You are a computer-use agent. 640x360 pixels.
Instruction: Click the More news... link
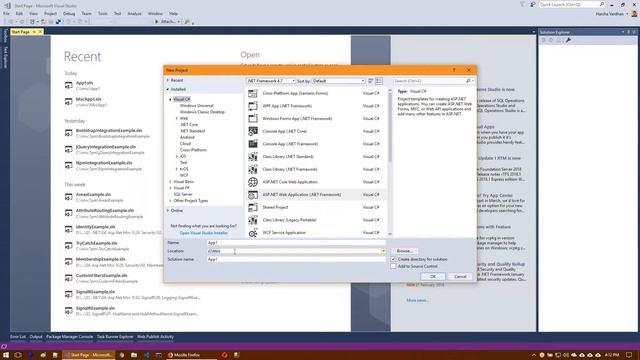pyautogui.click(x=417, y=300)
